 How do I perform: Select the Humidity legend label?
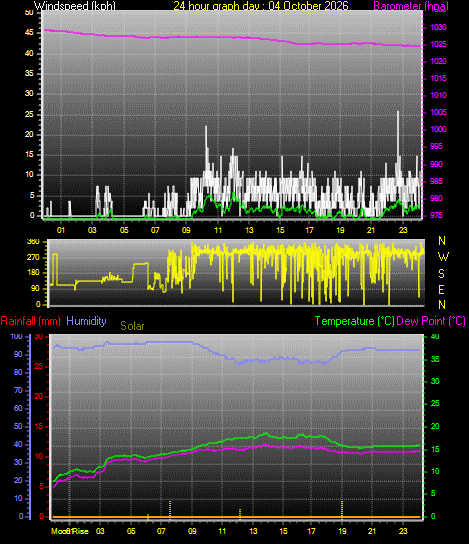(x=86, y=321)
